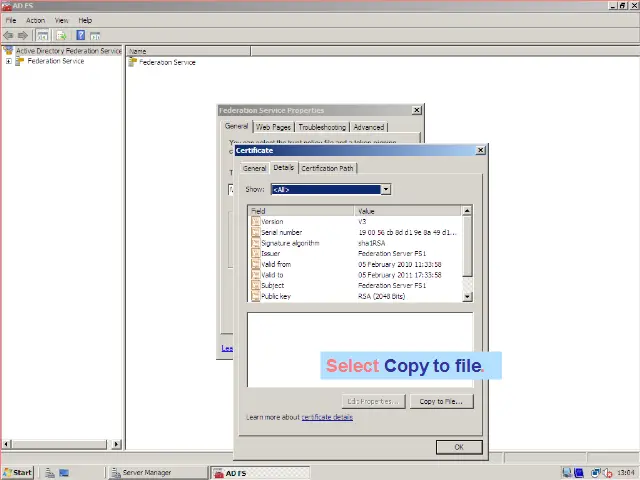Click the Copy to File button
This screenshot has height=480, width=640.
click(440, 401)
